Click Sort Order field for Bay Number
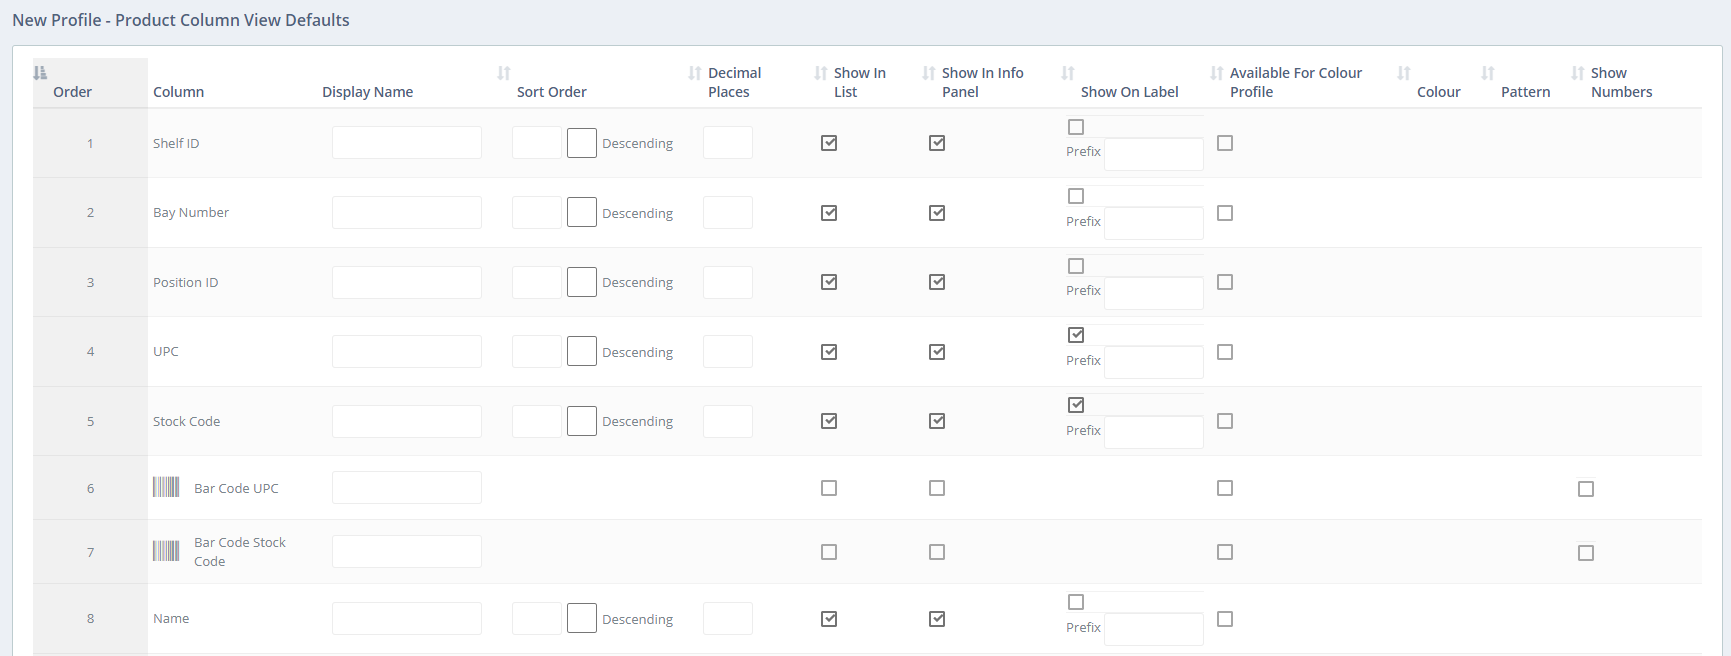Viewport: 1731px width, 656px height. coord(537,212)
